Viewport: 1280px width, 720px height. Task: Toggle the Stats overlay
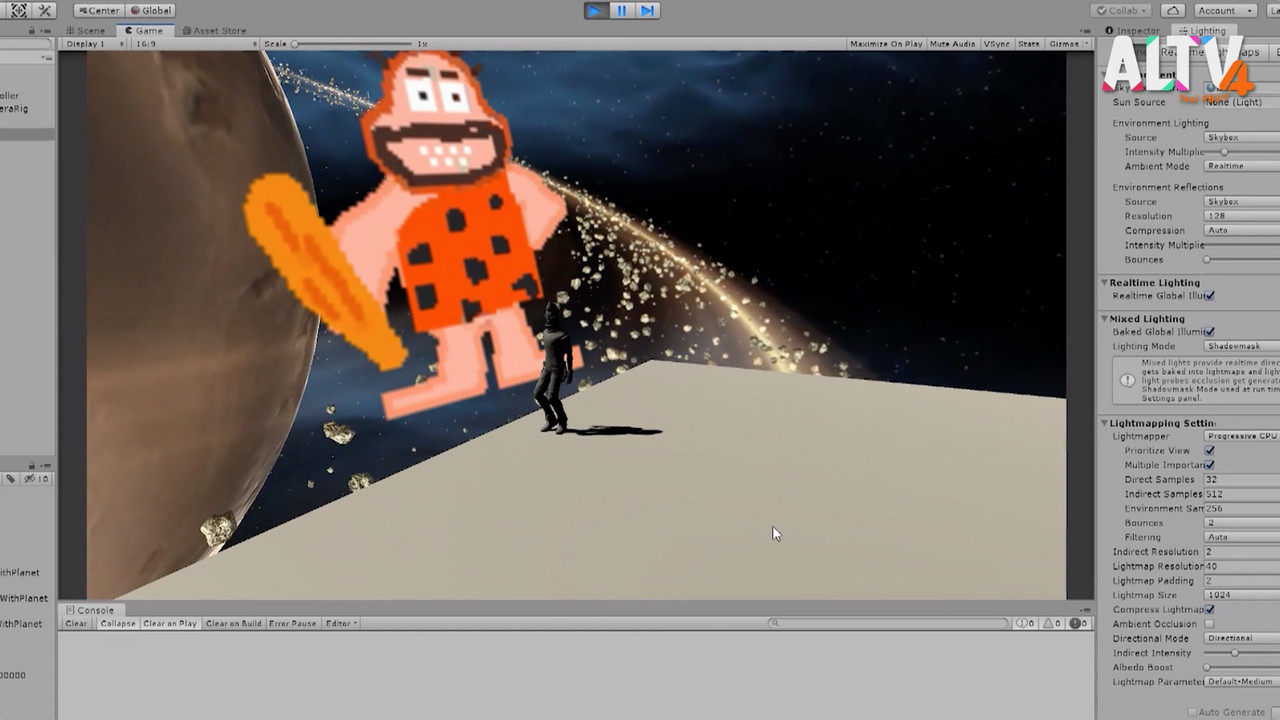1028,44
